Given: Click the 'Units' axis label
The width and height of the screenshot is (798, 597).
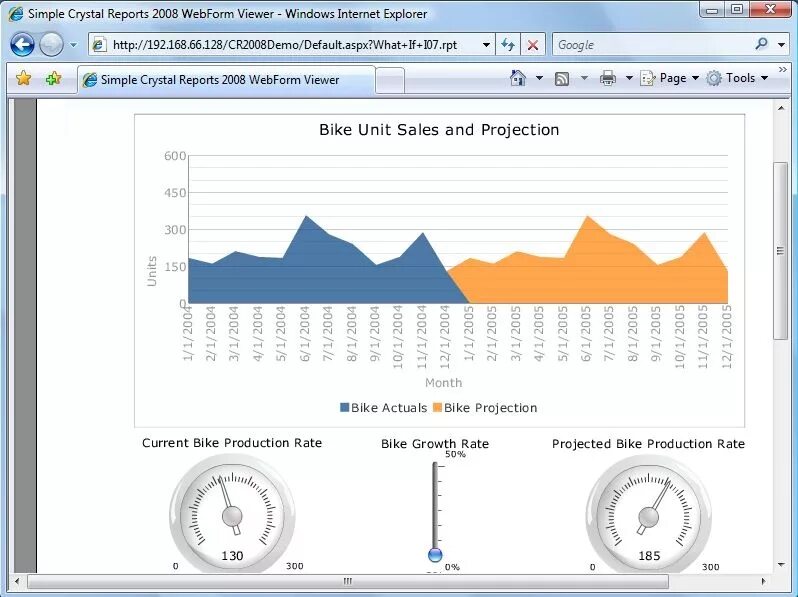Looking at the screenshot, I should 152,271.
